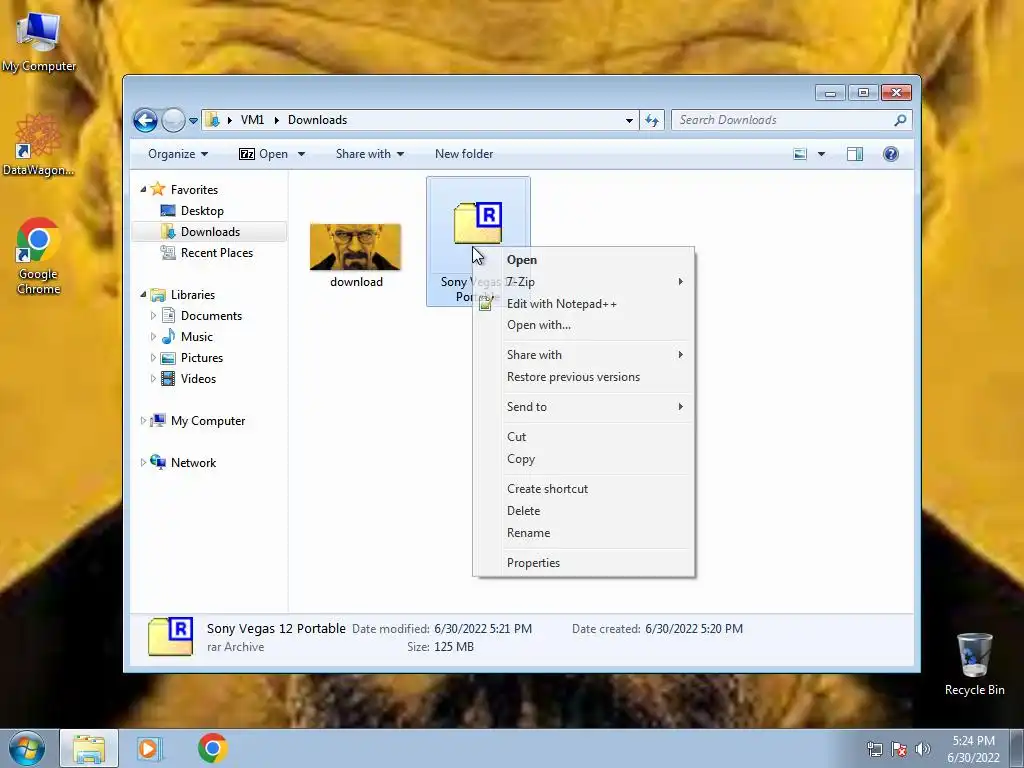Image resolution: width=1024 pixels, height=768 pixels.
Task: Click the Windows Start orb
Action: point(26,748)
